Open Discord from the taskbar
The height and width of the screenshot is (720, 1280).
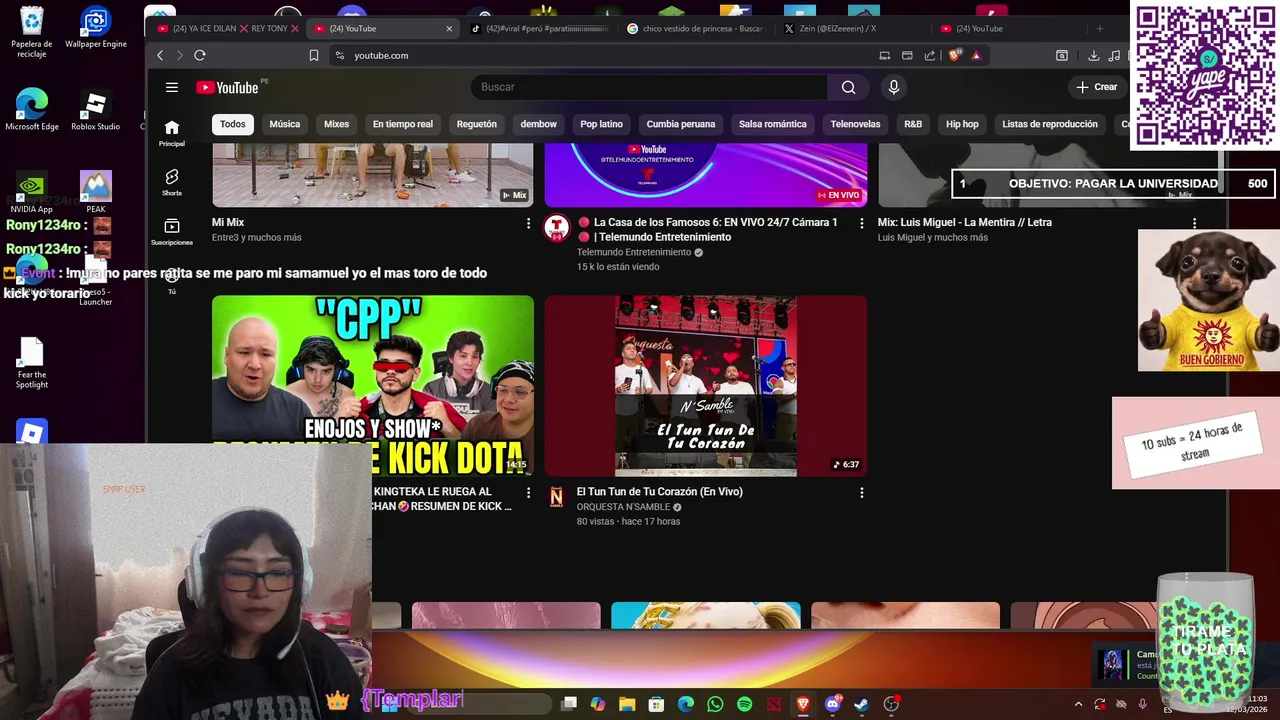(832, 704)
